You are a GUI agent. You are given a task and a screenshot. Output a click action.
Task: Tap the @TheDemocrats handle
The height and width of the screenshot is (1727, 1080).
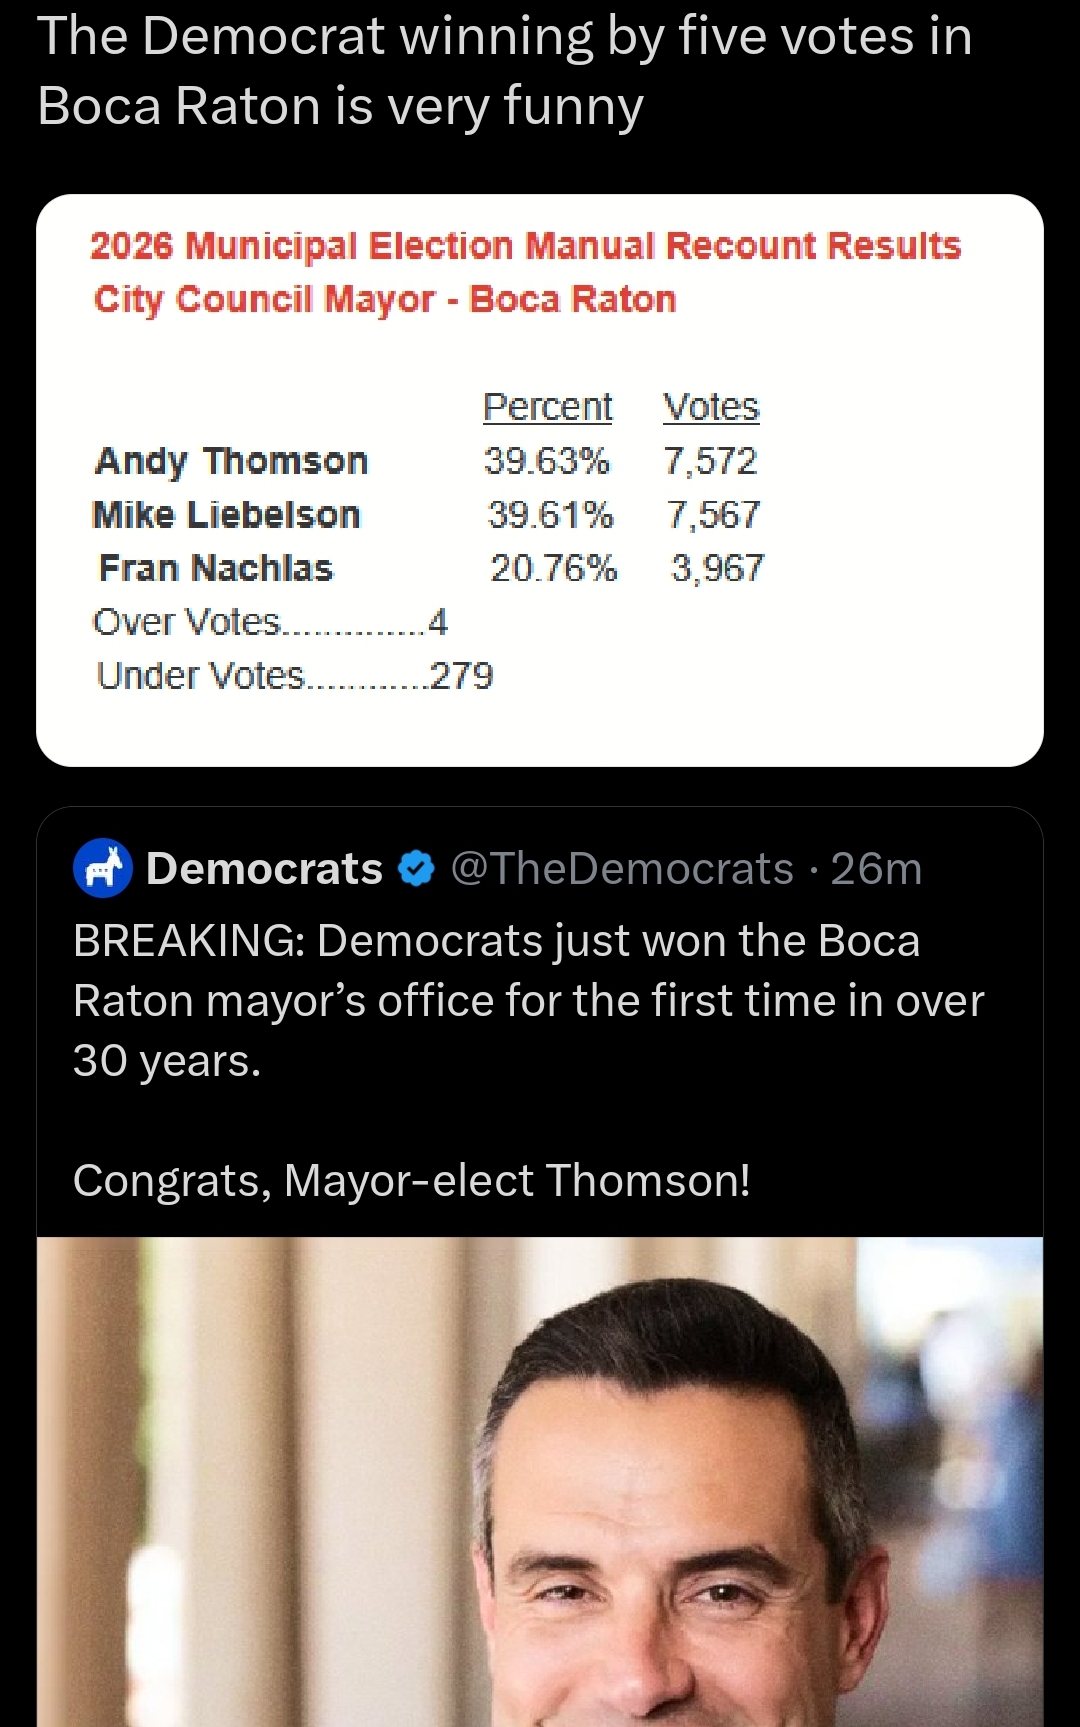622,869
